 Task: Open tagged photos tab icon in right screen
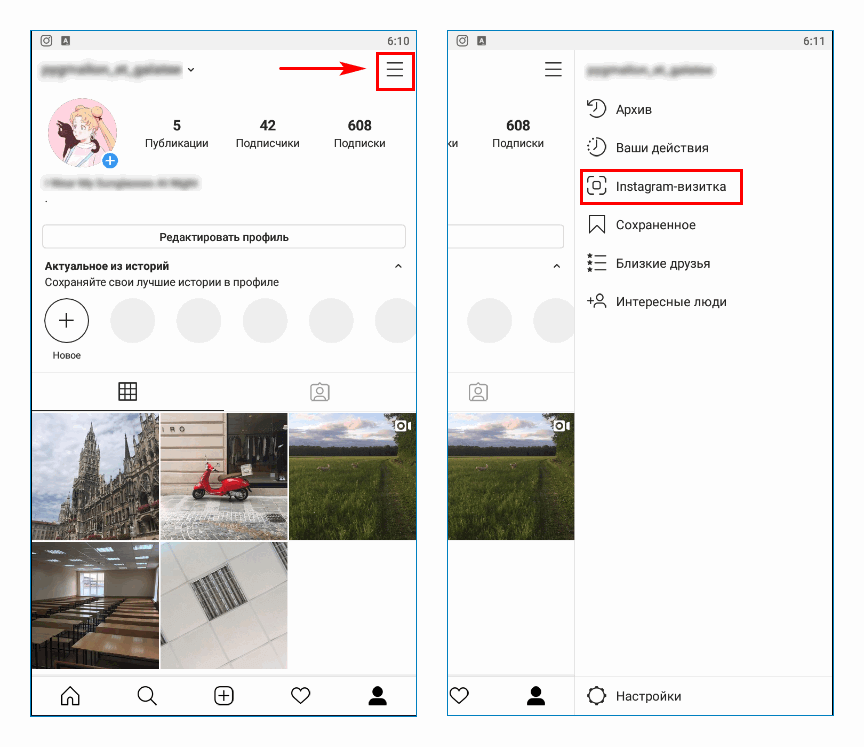(x=478, y=392)
